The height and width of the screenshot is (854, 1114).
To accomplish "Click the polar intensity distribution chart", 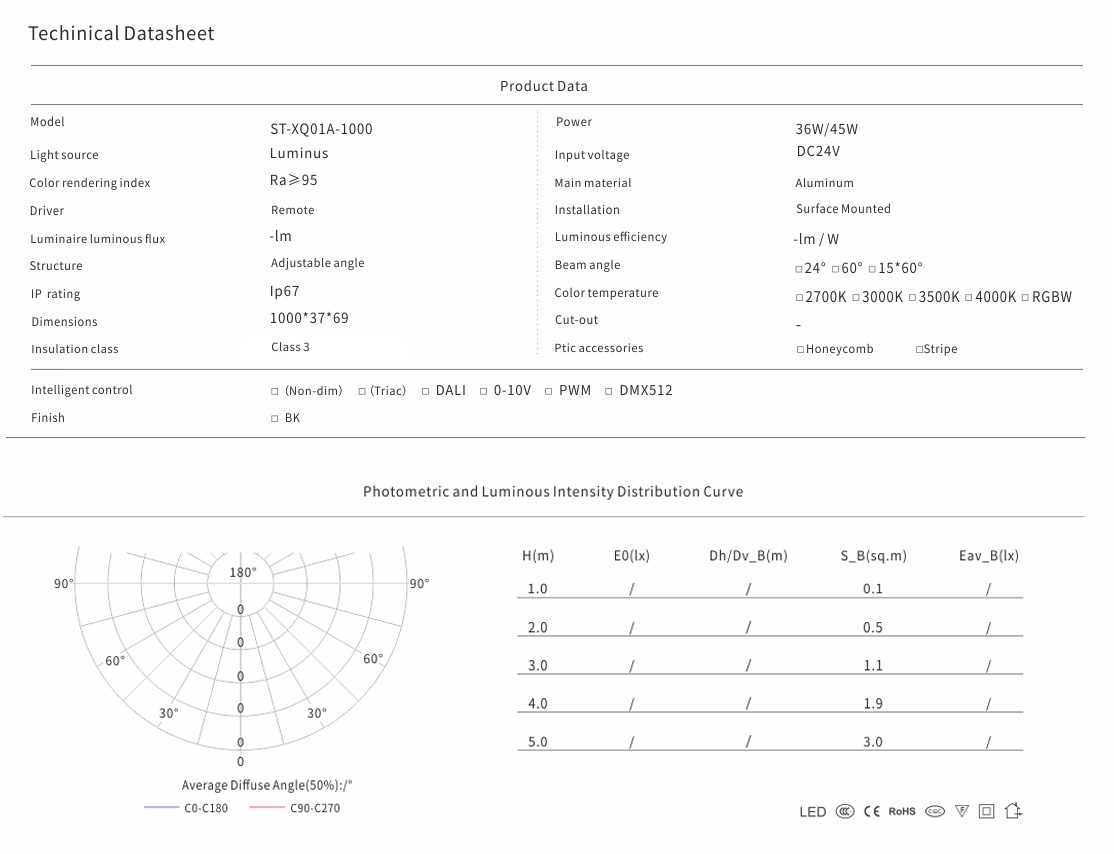I will pos(240,650).
